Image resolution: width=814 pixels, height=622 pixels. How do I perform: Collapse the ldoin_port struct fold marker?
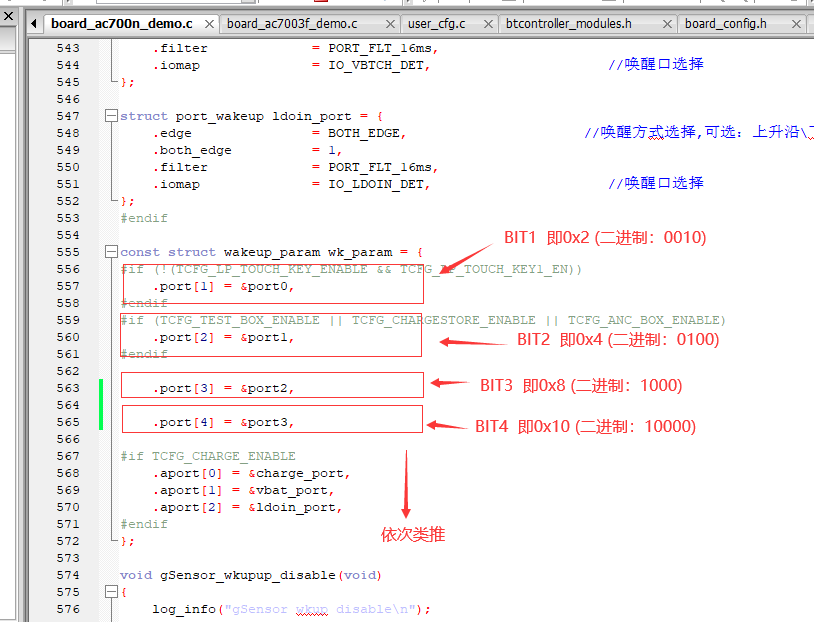(x=111, y=116)
